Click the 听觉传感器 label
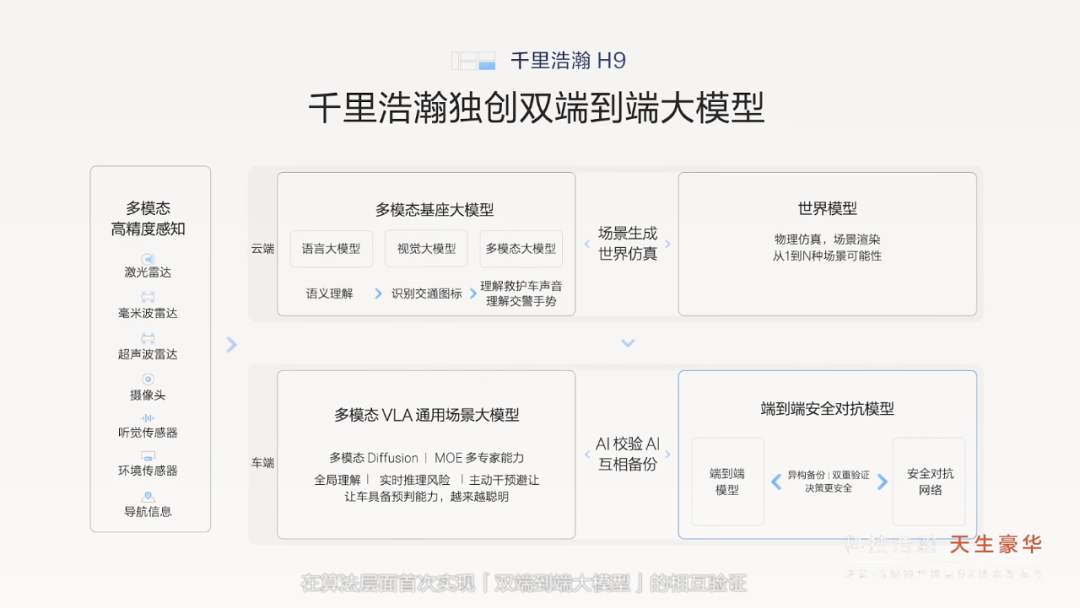Screen dimensions: 1080x608 pos(148,432)
